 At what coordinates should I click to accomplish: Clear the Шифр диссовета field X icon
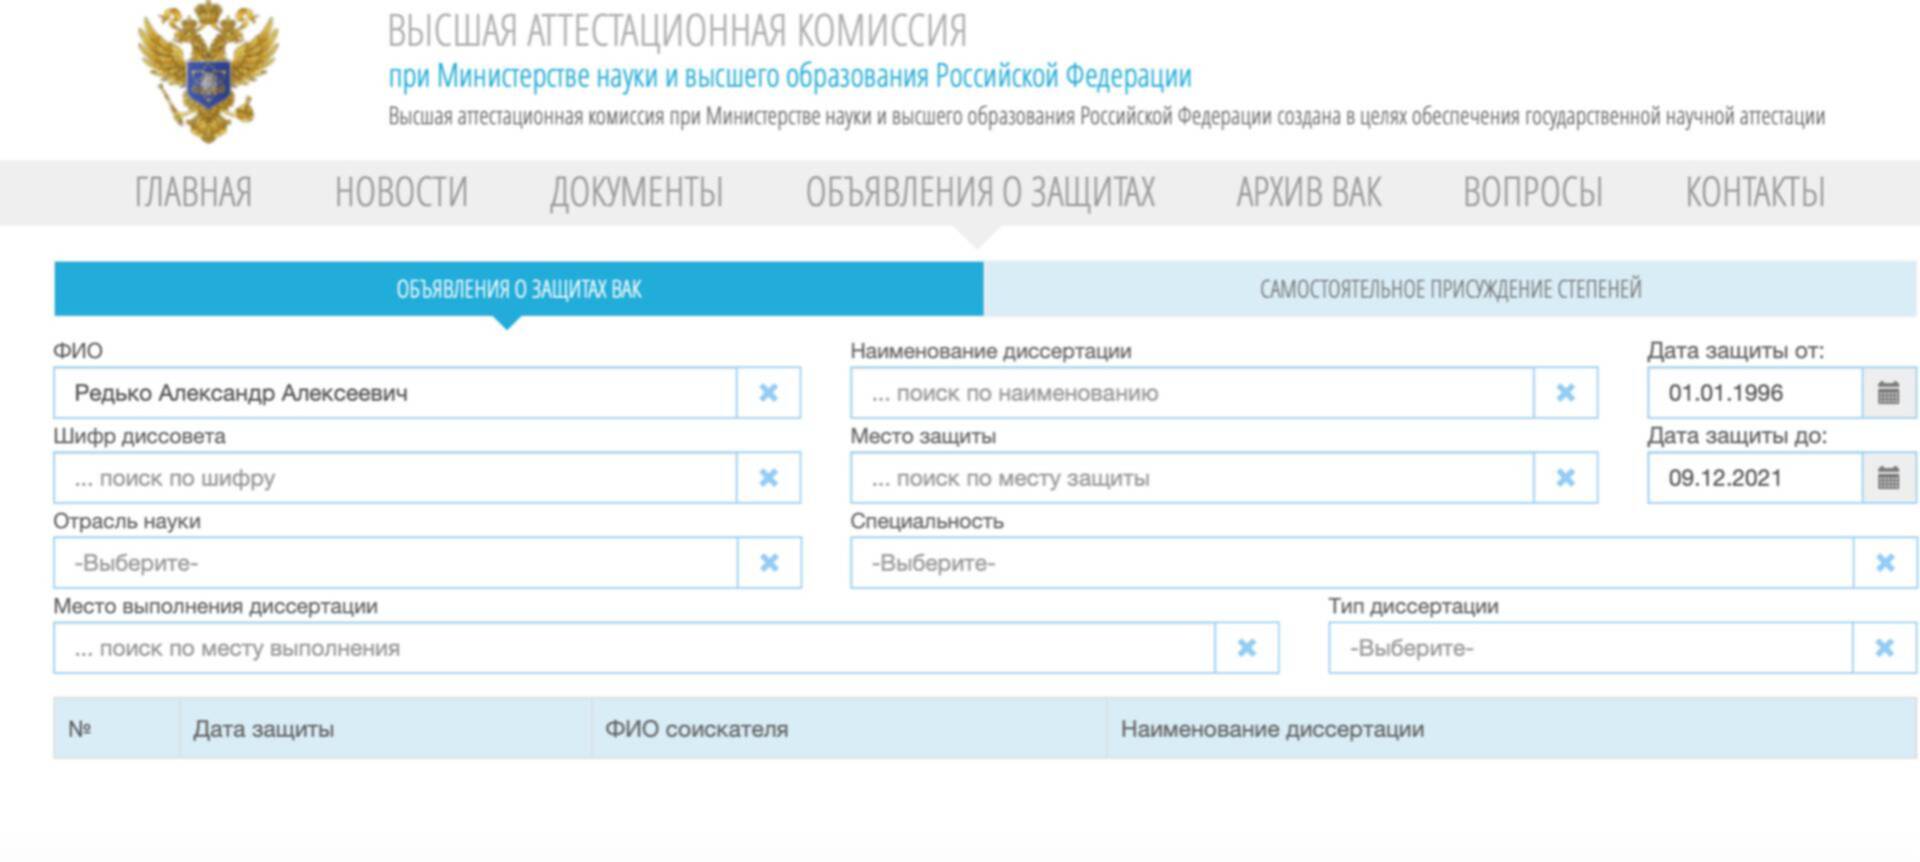pyautogui.click(x=768, y=478)
